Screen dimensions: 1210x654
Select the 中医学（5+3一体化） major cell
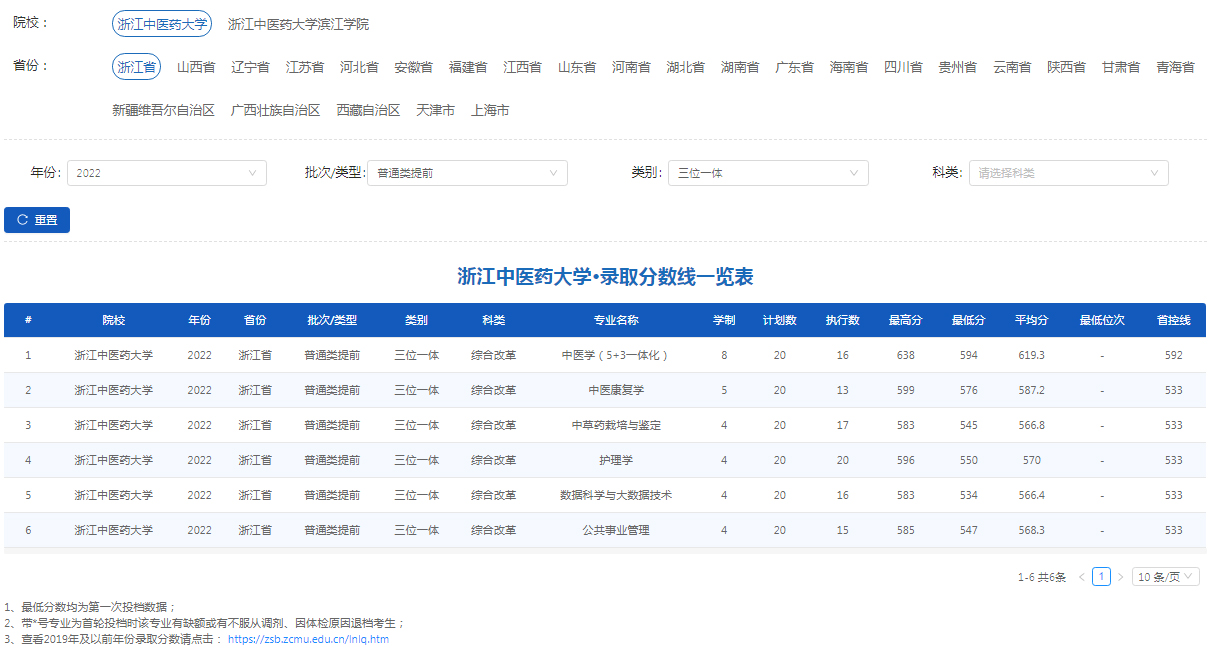pos(616,355)
